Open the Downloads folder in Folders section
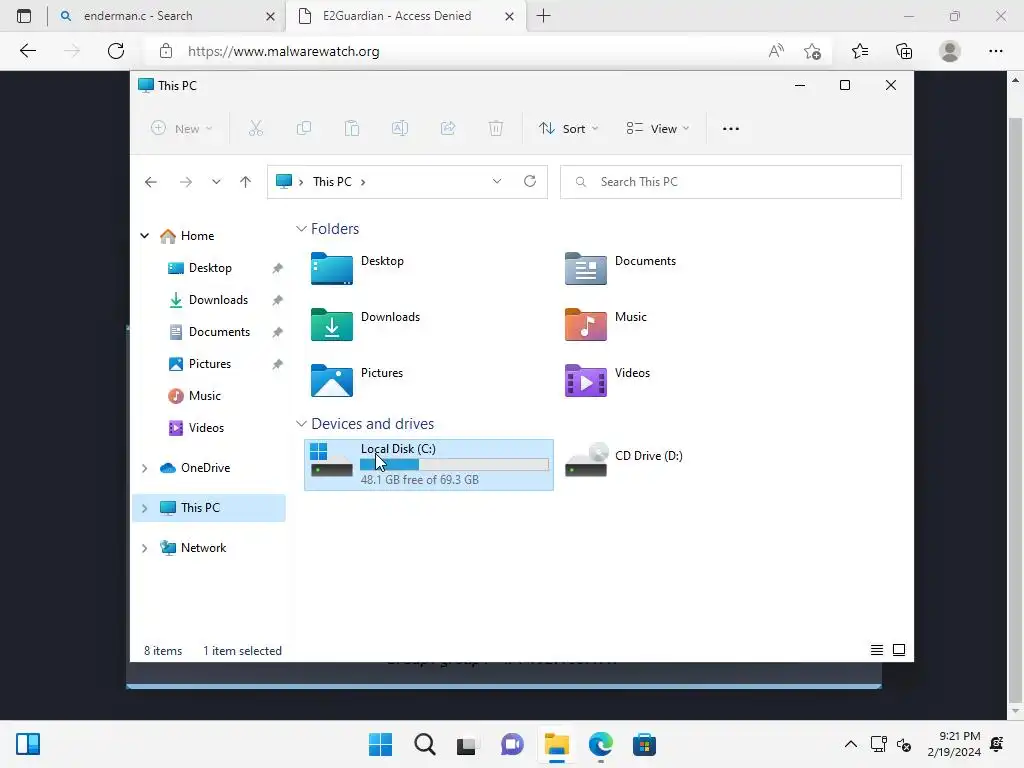1024x768 pixels. click(365, 325)
